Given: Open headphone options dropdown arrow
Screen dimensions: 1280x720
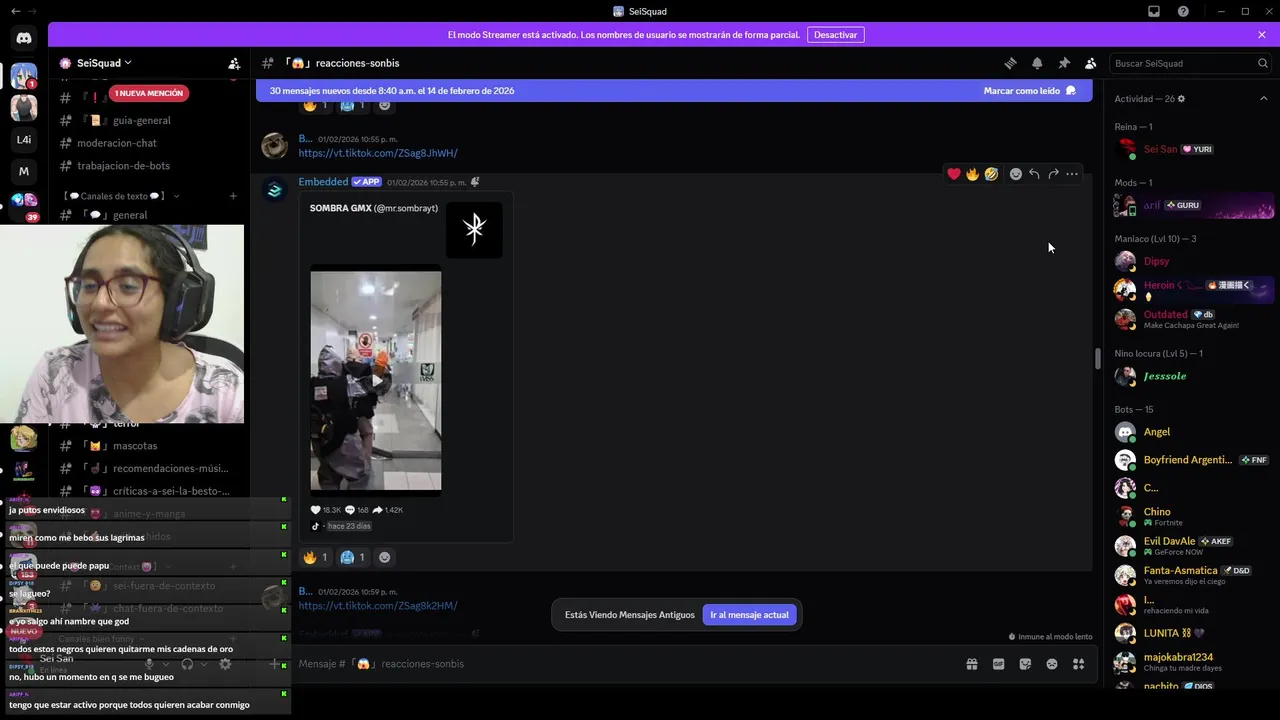Looking at the screenshot, I should coord(204,664).
